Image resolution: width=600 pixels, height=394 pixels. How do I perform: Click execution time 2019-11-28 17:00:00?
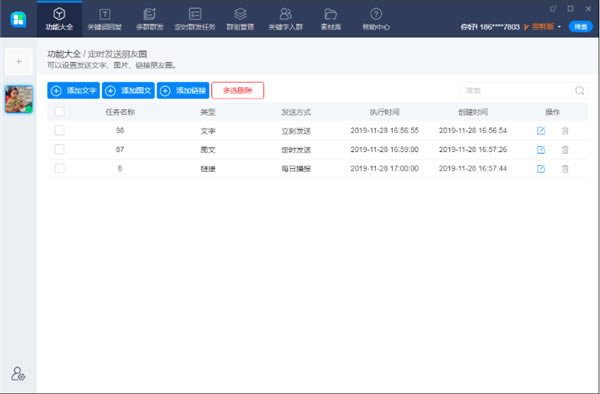(x=384, y=168)
